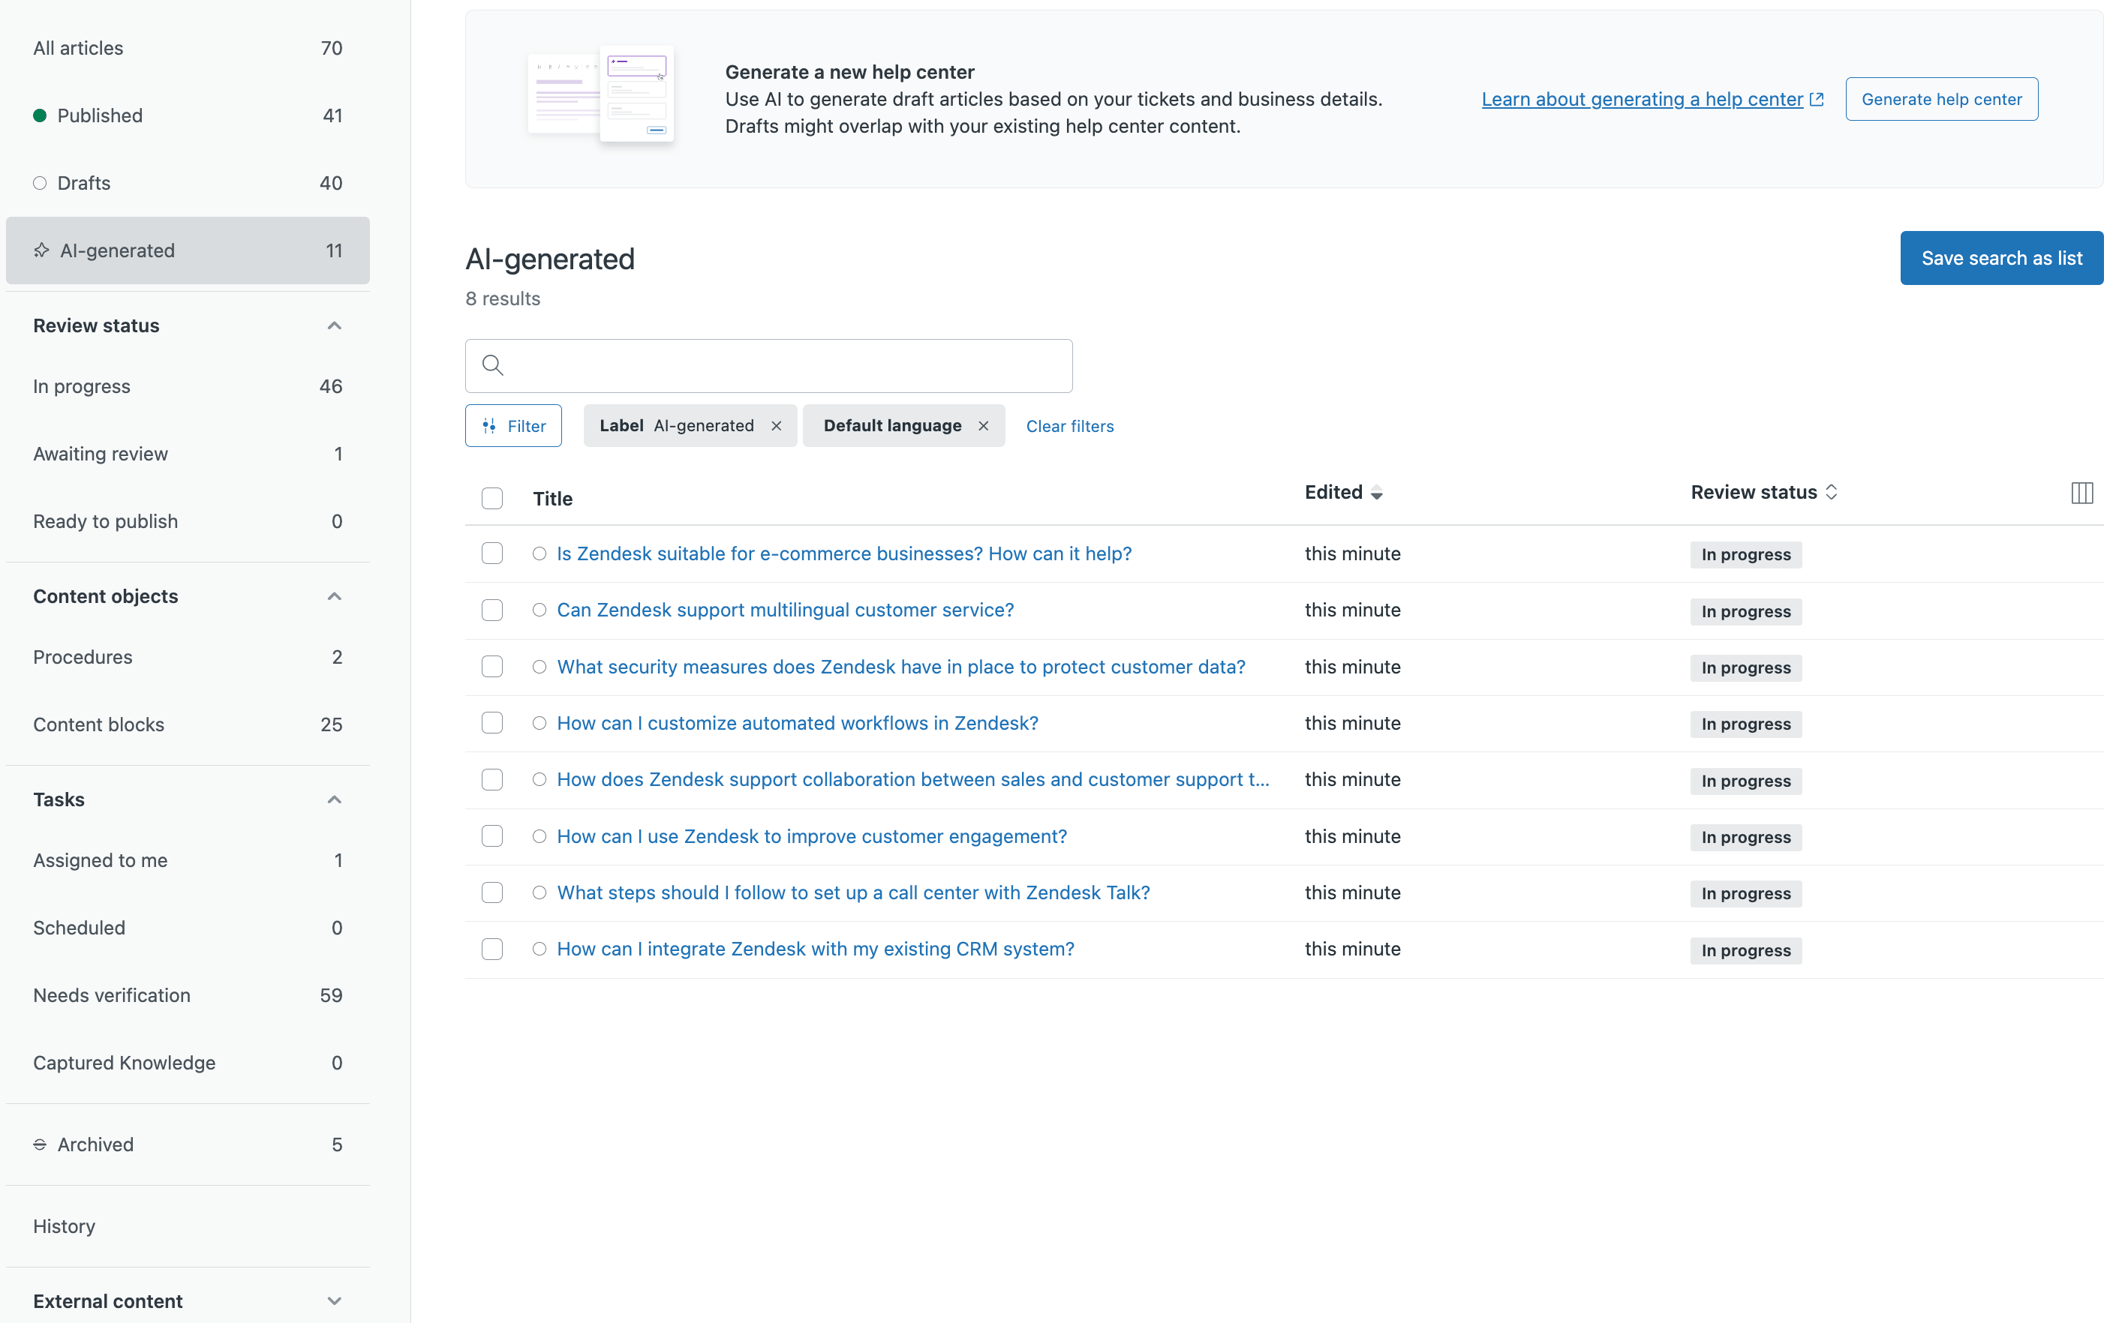Select the radio button beside the CRM integration article
This screenshot has height=1323, width=2125.
tap(540, 948)
